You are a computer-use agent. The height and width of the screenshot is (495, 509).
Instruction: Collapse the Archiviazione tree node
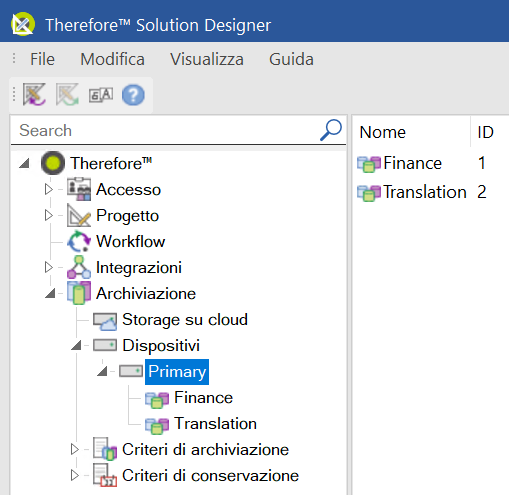[x=50, y=293]
